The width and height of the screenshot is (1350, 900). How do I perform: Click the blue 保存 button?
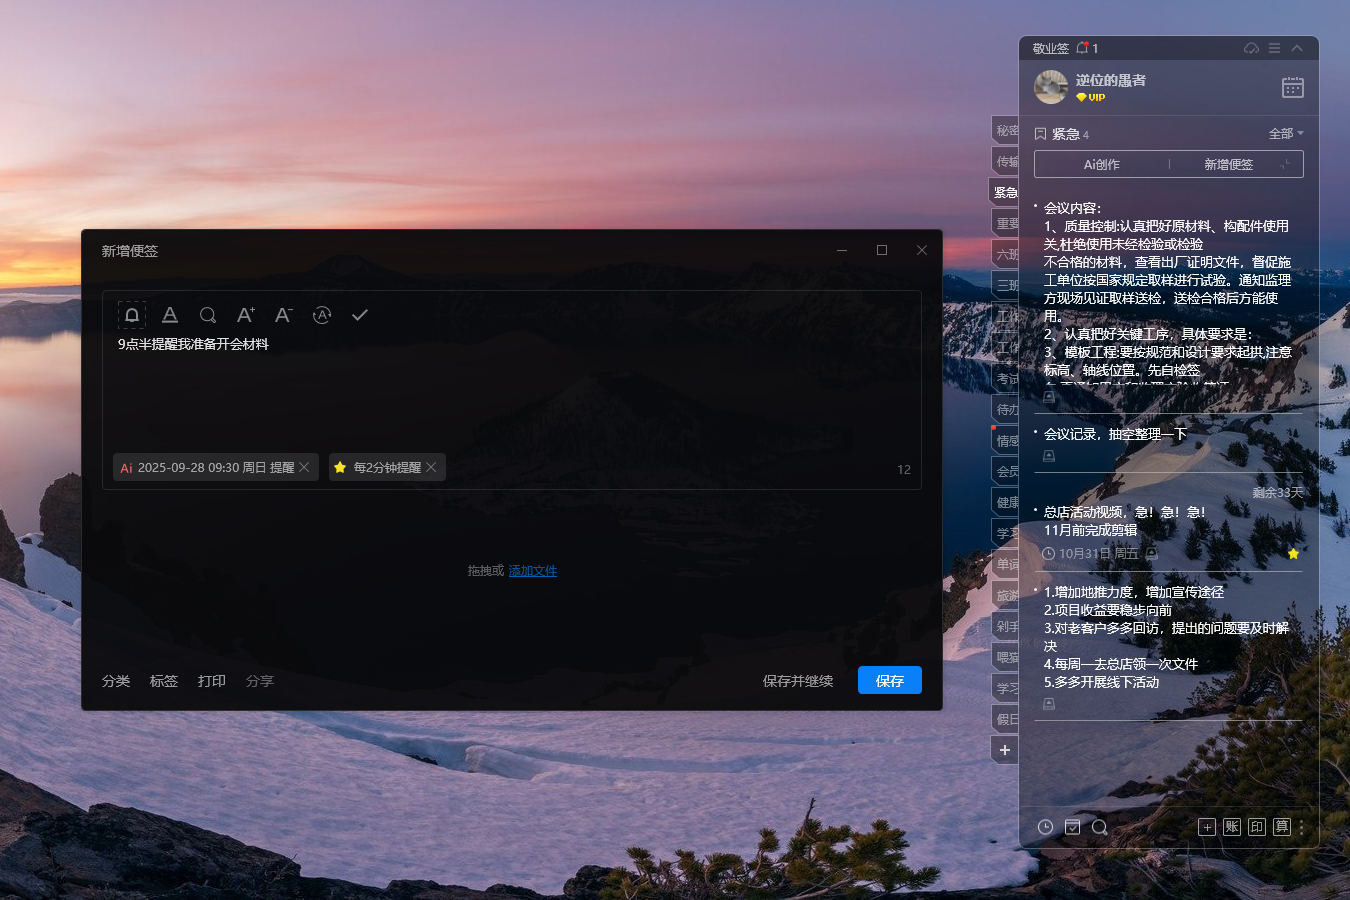[x=889, y=680]
